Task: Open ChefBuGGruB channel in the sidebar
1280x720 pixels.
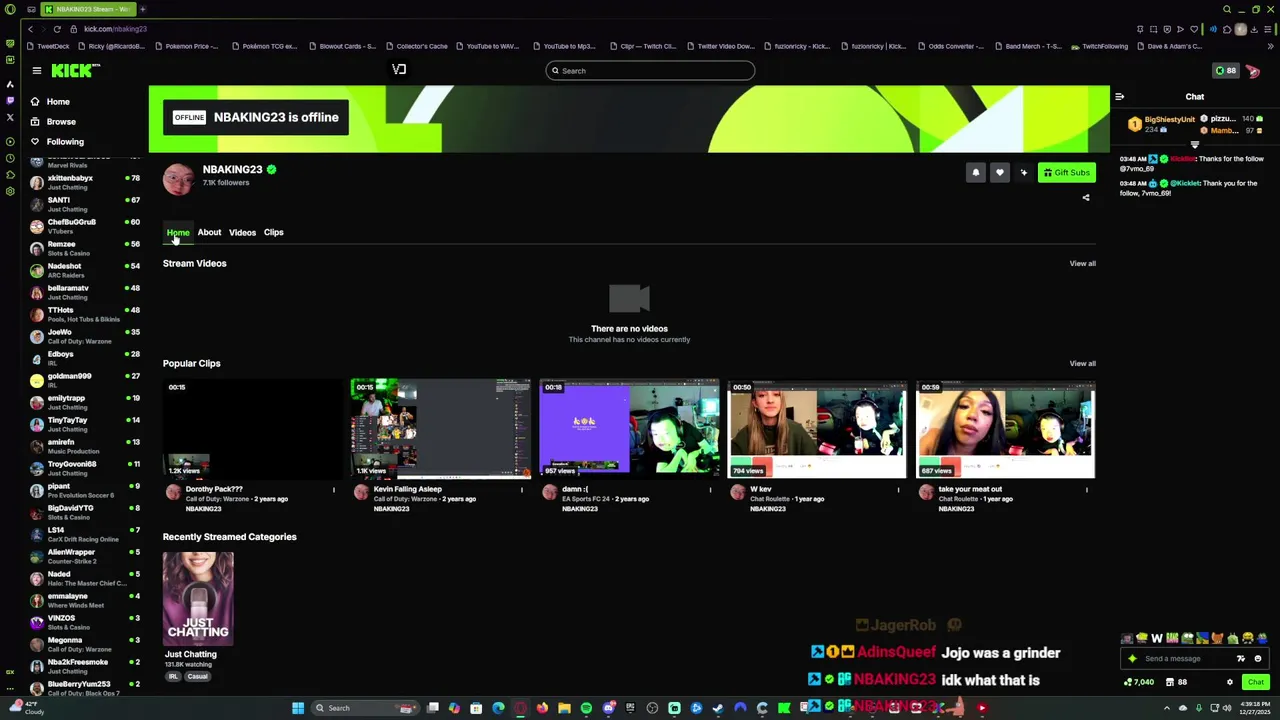Action: click(84, 226)
